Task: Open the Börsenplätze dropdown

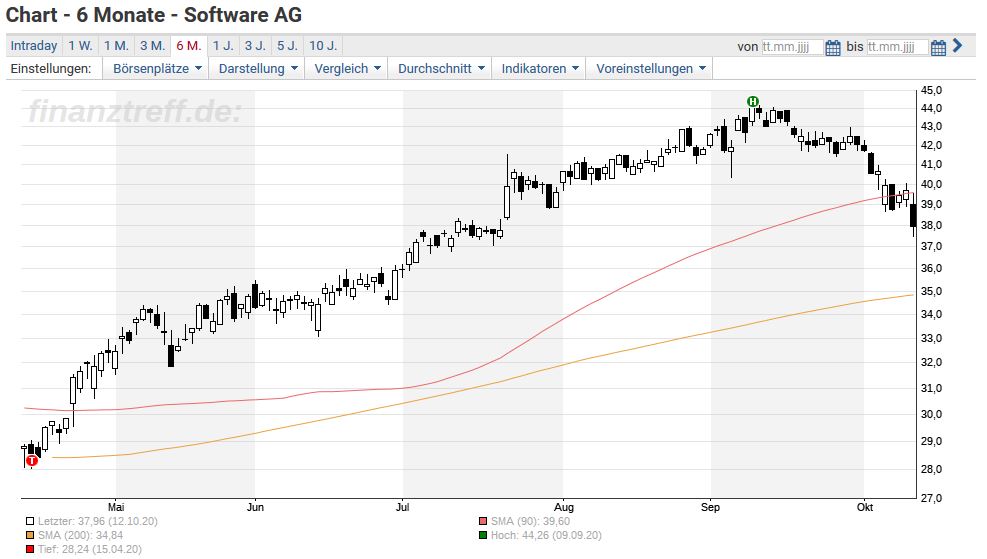Action: click(x=157, y=69)
